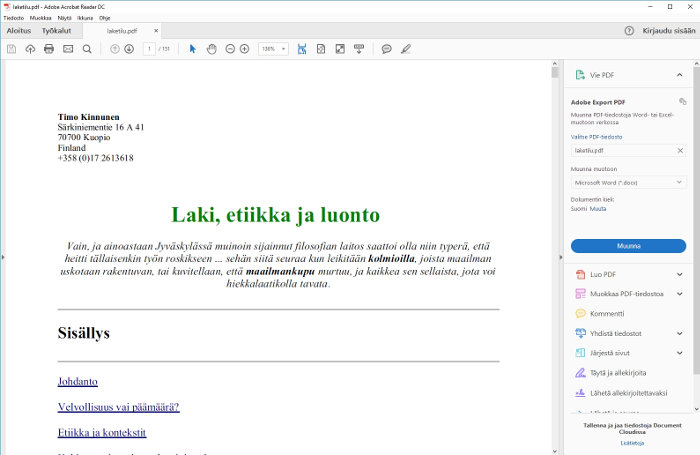Click tools pane scrollbar down arrow
The height and width of the screenshot is (455, 700).
click(696, 409)
